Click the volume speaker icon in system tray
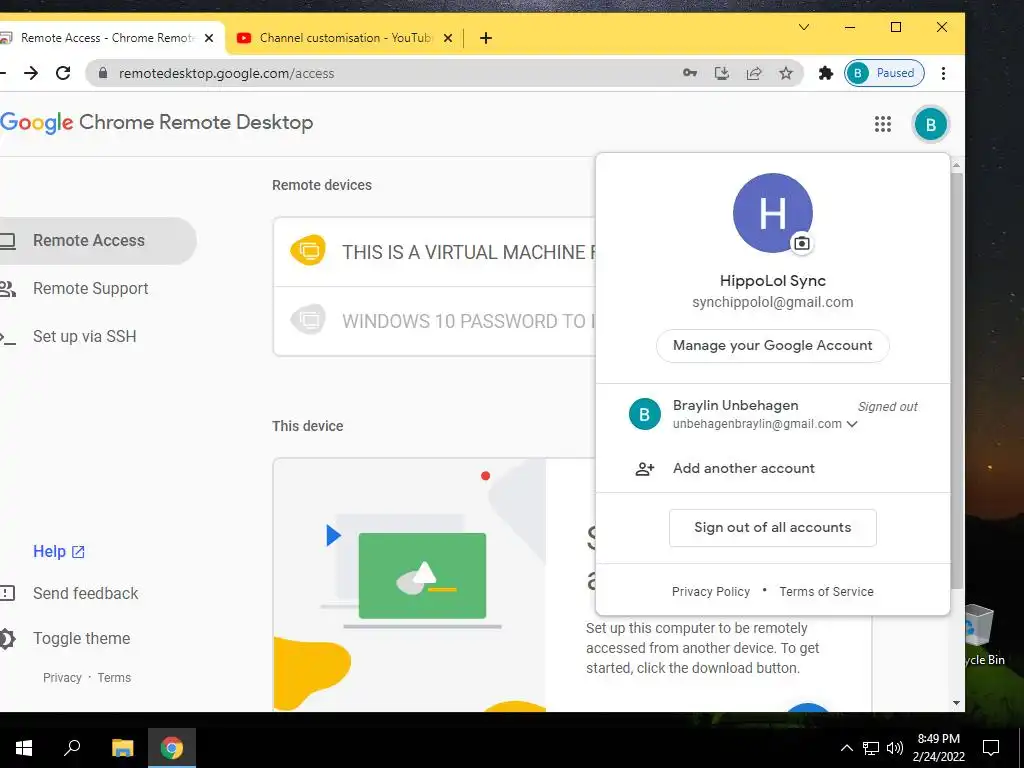Image resolution: width=1024 pixels, height=768 pixels. 895,748
